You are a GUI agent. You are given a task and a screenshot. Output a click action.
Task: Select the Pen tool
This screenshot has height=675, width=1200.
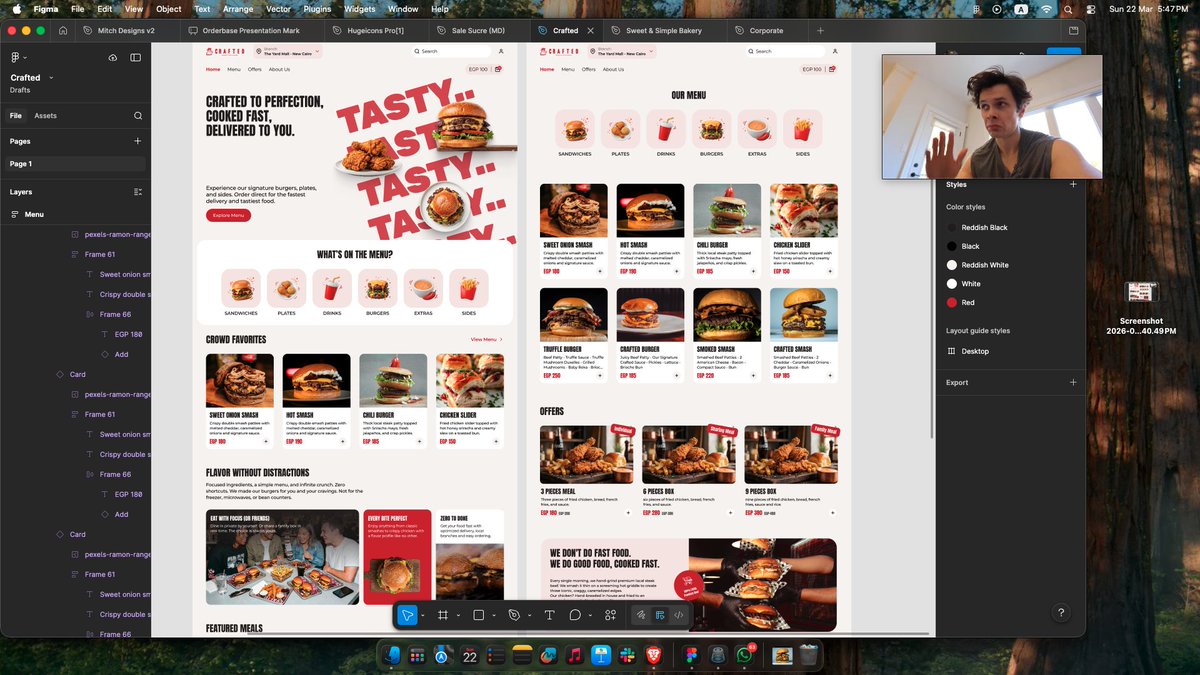tap(513, 615)
